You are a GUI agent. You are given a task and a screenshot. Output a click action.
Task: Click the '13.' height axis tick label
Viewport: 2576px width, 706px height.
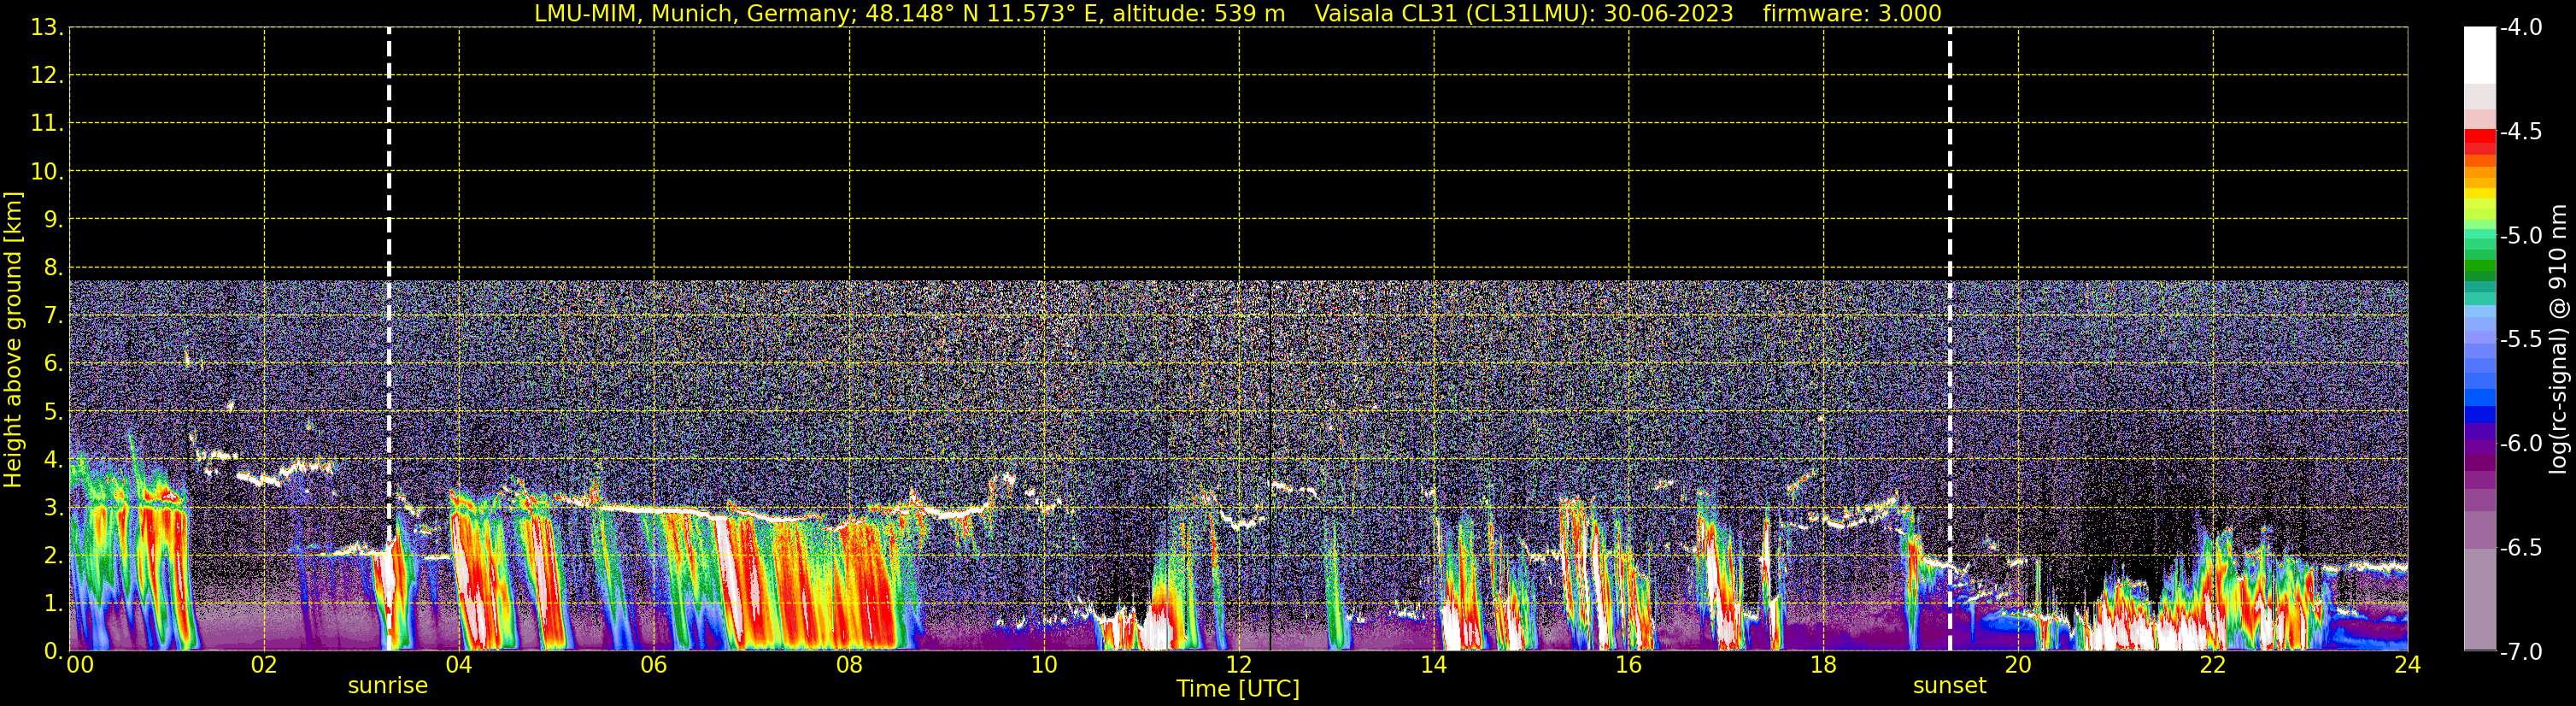click(x=47, y=27)
